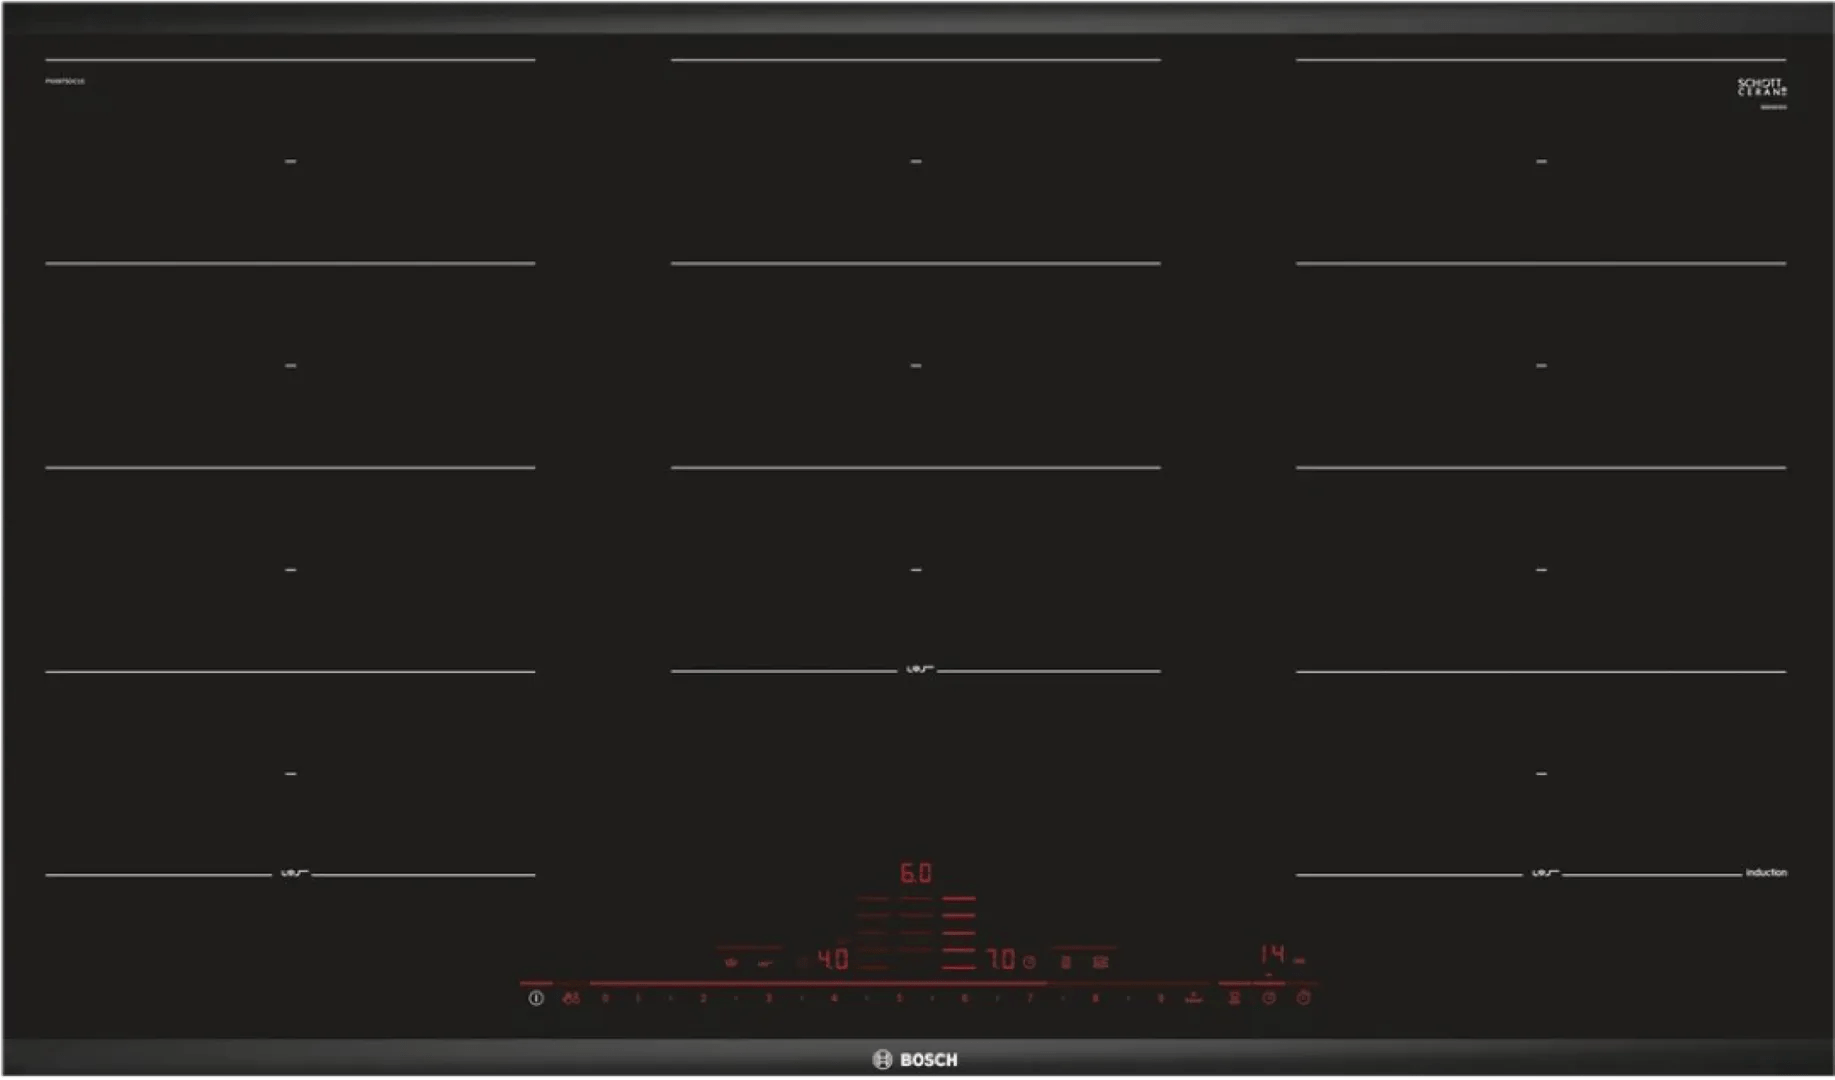1835x1080 pixels.
Task: Tap the Schott Ceran logo
Action: pyautogui.click(x=1761, y=88)
